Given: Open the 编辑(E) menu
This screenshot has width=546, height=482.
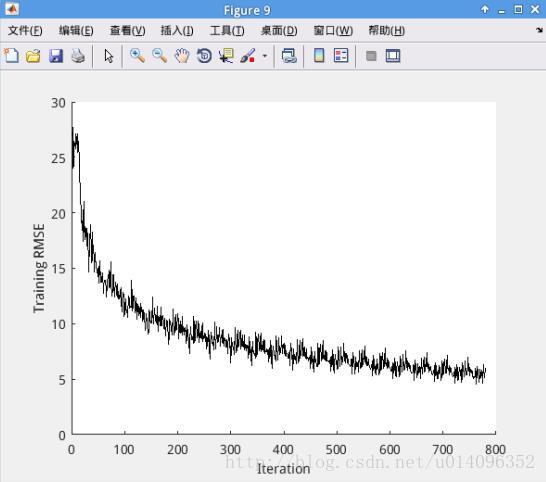Looking at the screenshot, I should coord(76,31).
